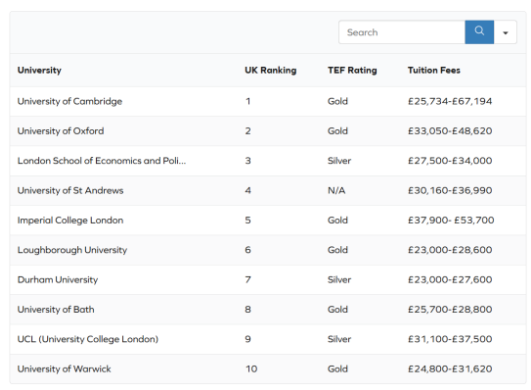The width and height of the screenshot is (531, 390).
Task: Click ranking value 4 for St Andrews
Action: point(248,190)
